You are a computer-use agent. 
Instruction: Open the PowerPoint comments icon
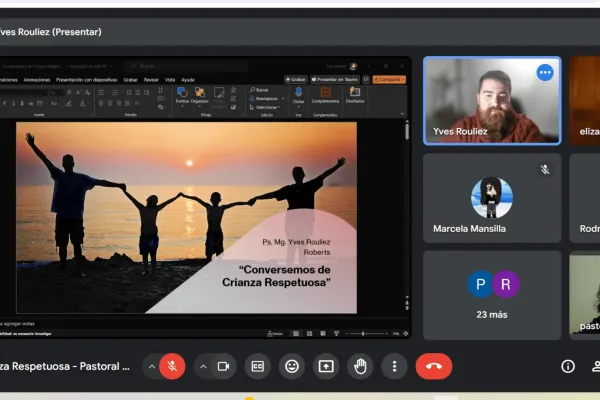click(x=366, y=80)
